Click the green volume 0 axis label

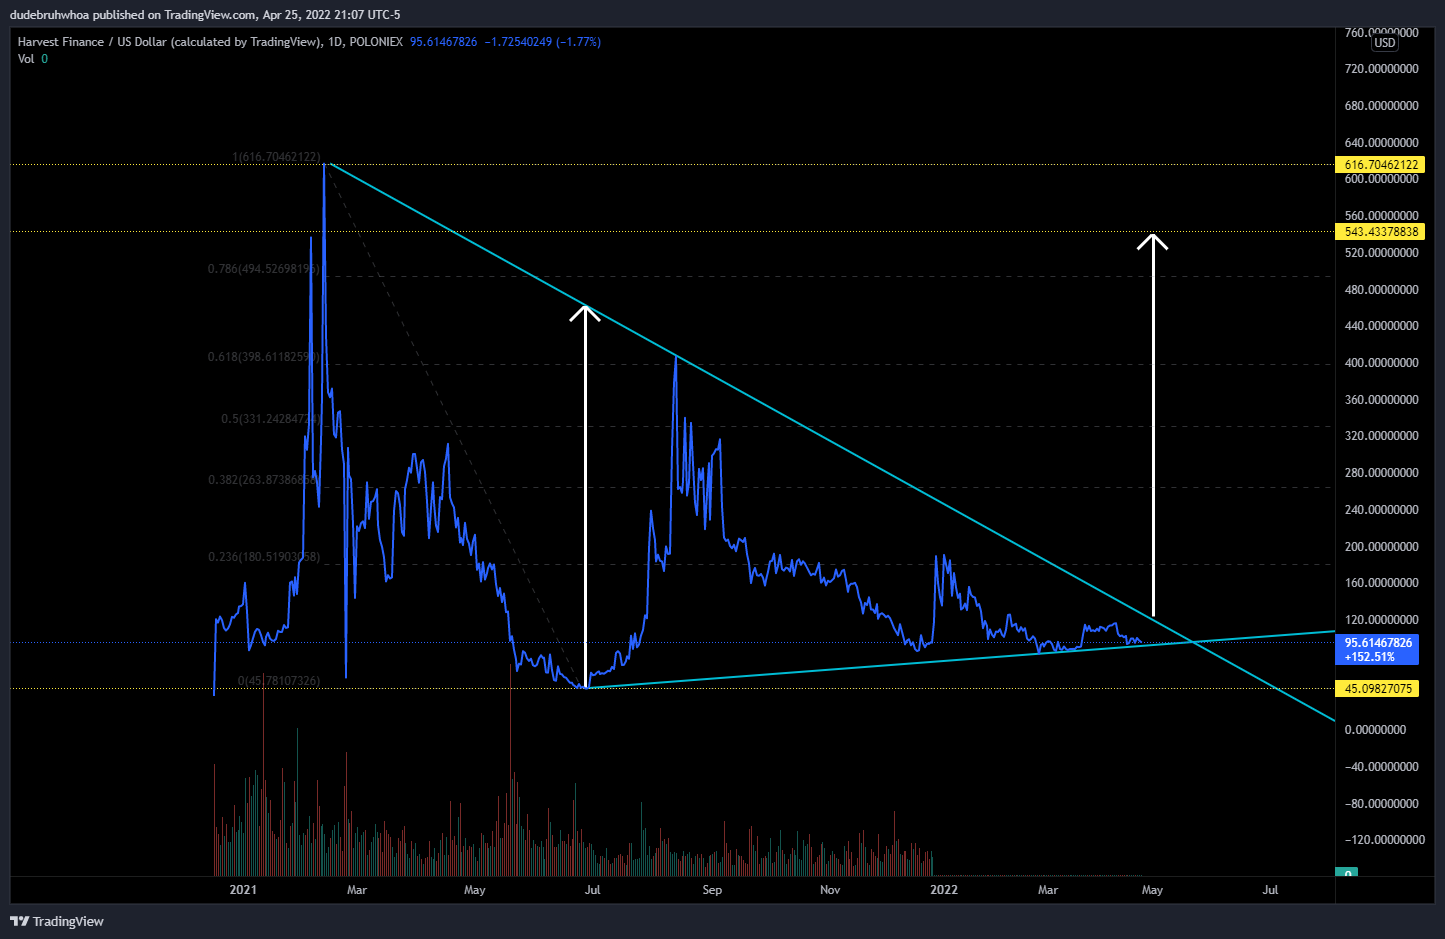(1347, 873)
